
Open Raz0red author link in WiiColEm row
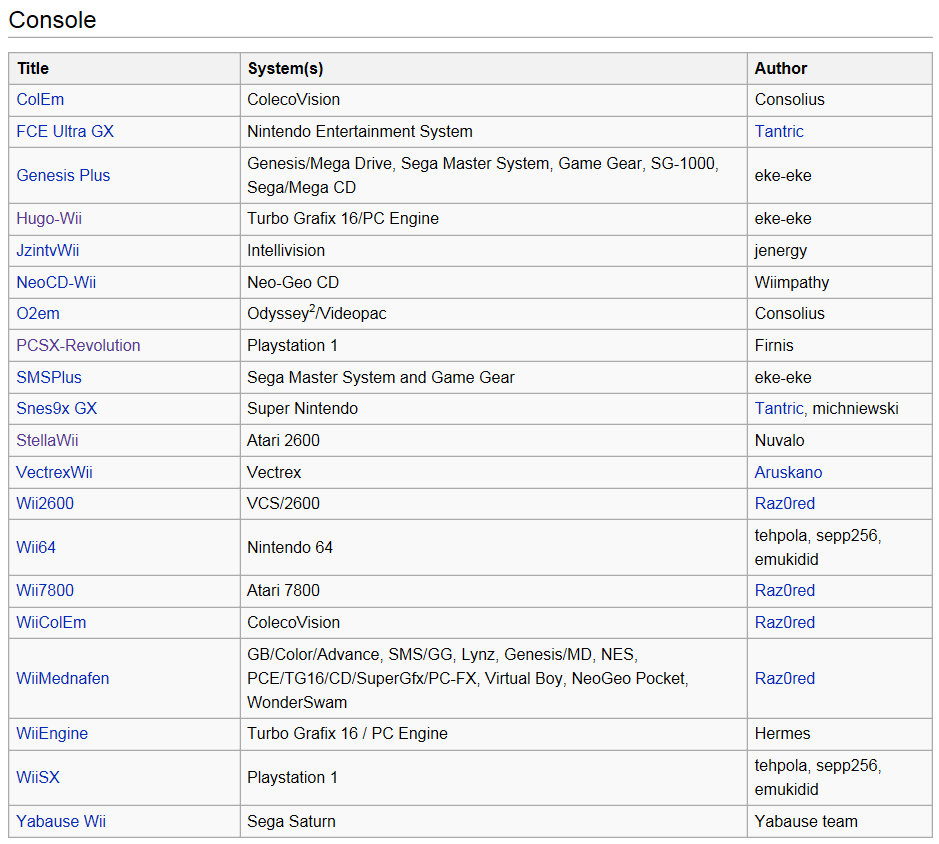[x=784, y=622]
